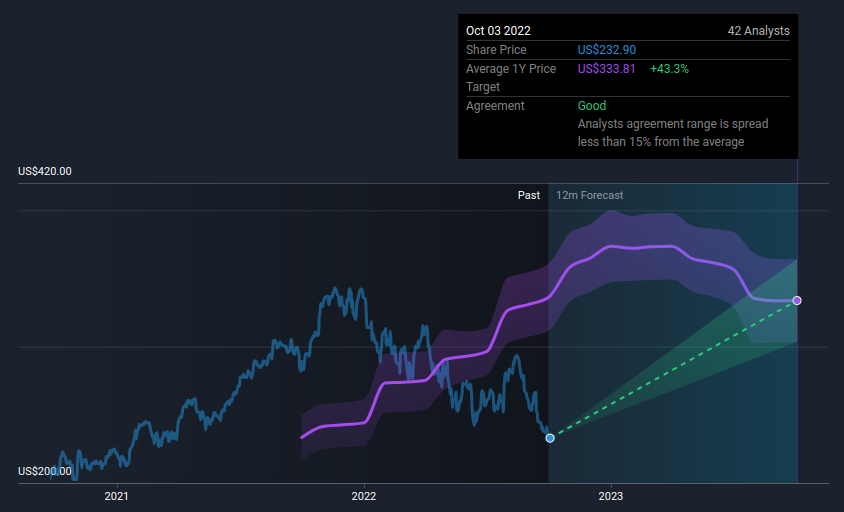Click the 'Past' section label
Image resolution: width=844 pixels, height=512 pixels.
tap(529, 195)
